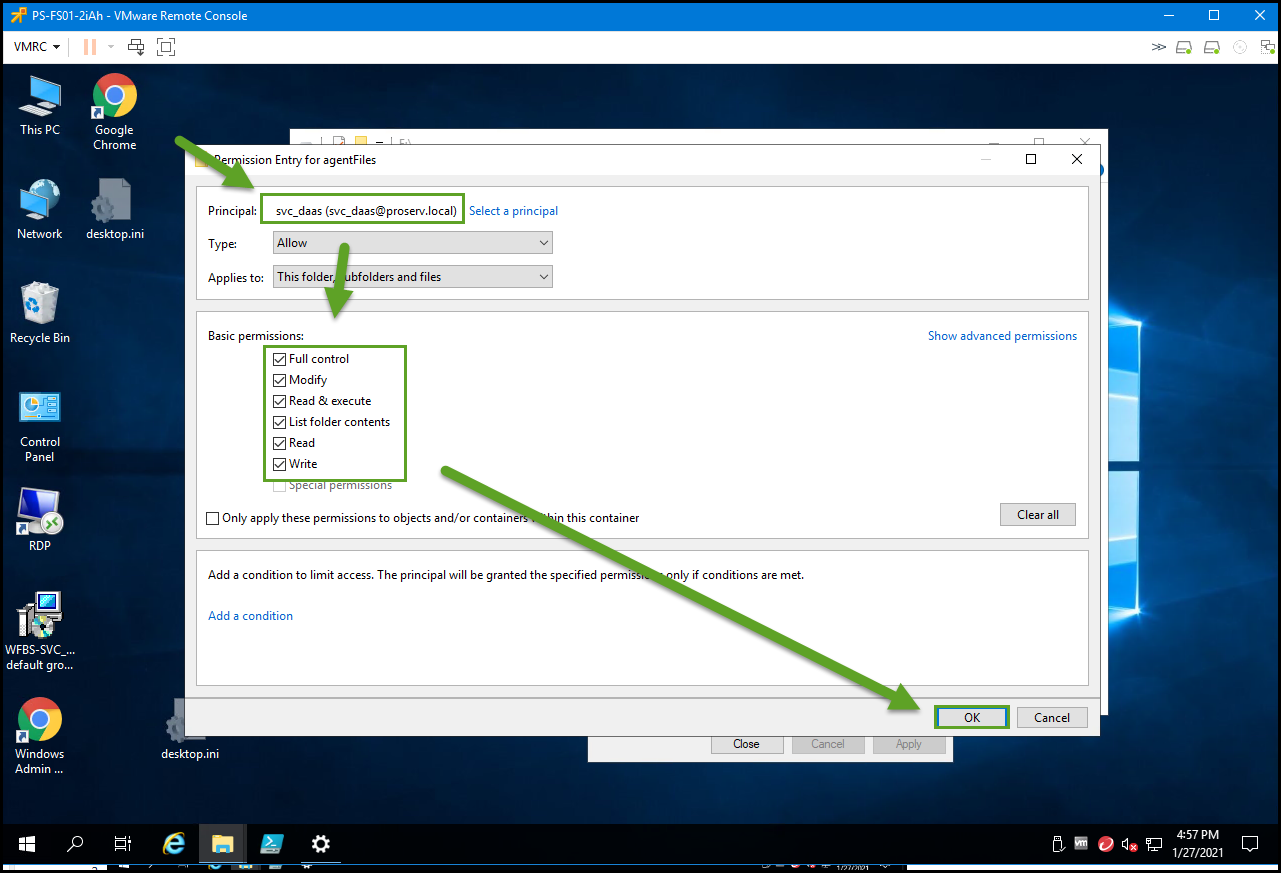Image resolution: width=1281 pixels, height=873 pixels.
Task: Confirm the permission entry with OK
Action: [971, 717]
